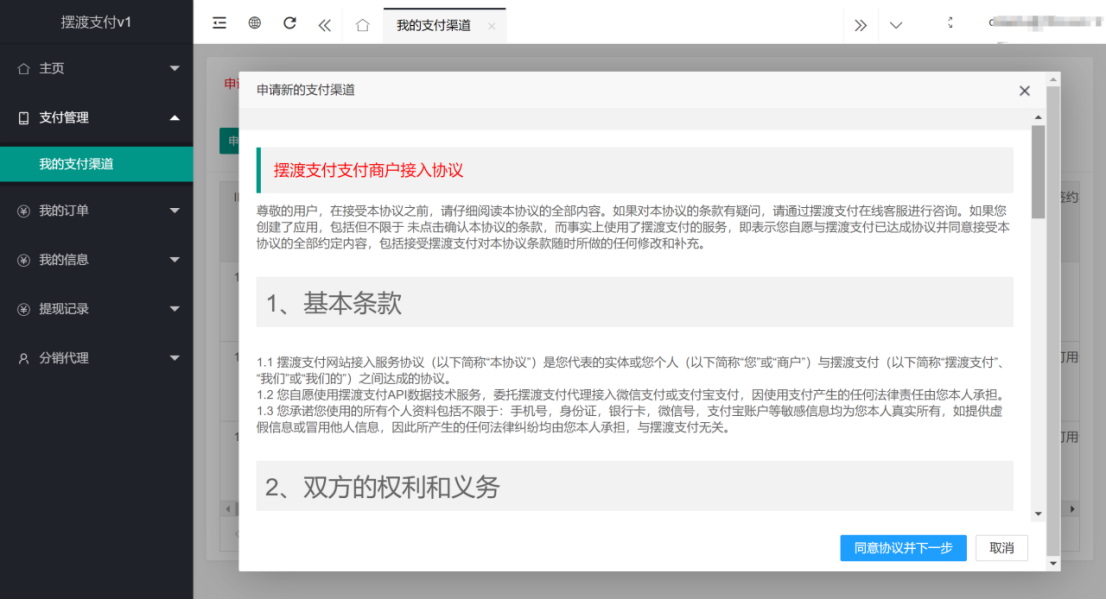Viewport: 1106px width, 600px height.
Task: Click the 提现记录 yen icon
Action: point(23,309)
